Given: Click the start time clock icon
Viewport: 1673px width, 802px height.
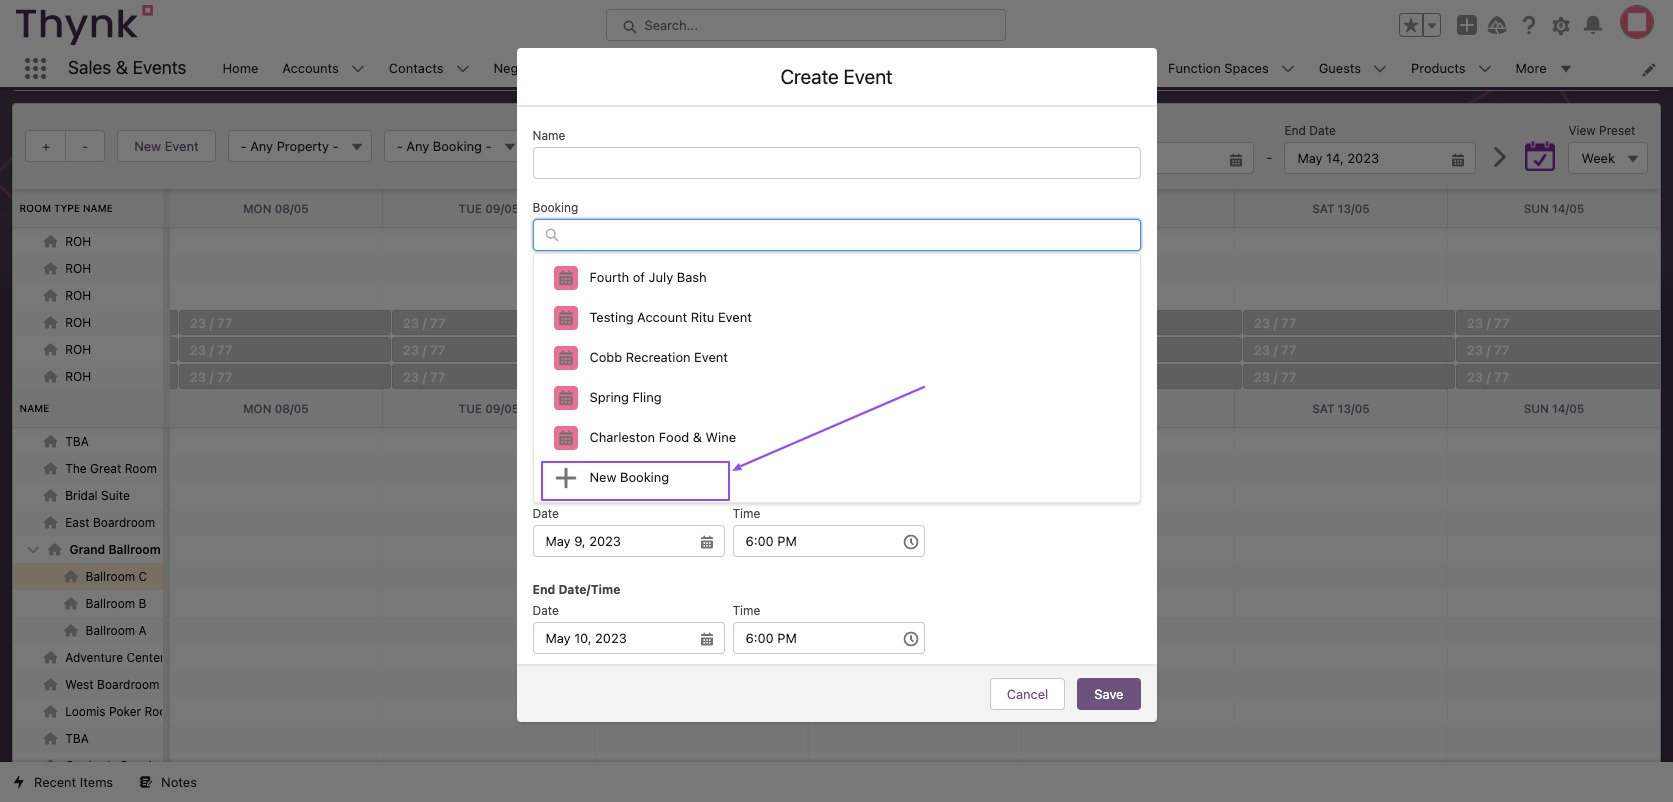Looking at the screenshot, I should [x=910, y=542].
